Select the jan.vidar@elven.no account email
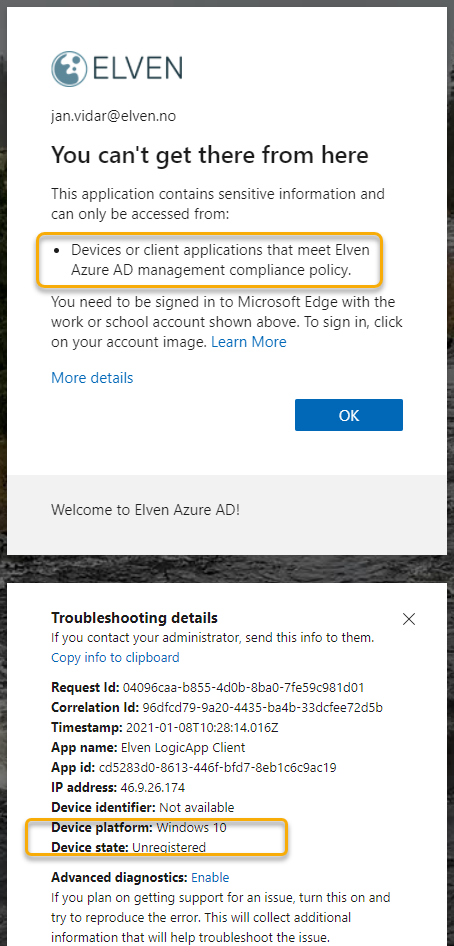The height and width of the screenshot is (946, 454). [113, 116]
